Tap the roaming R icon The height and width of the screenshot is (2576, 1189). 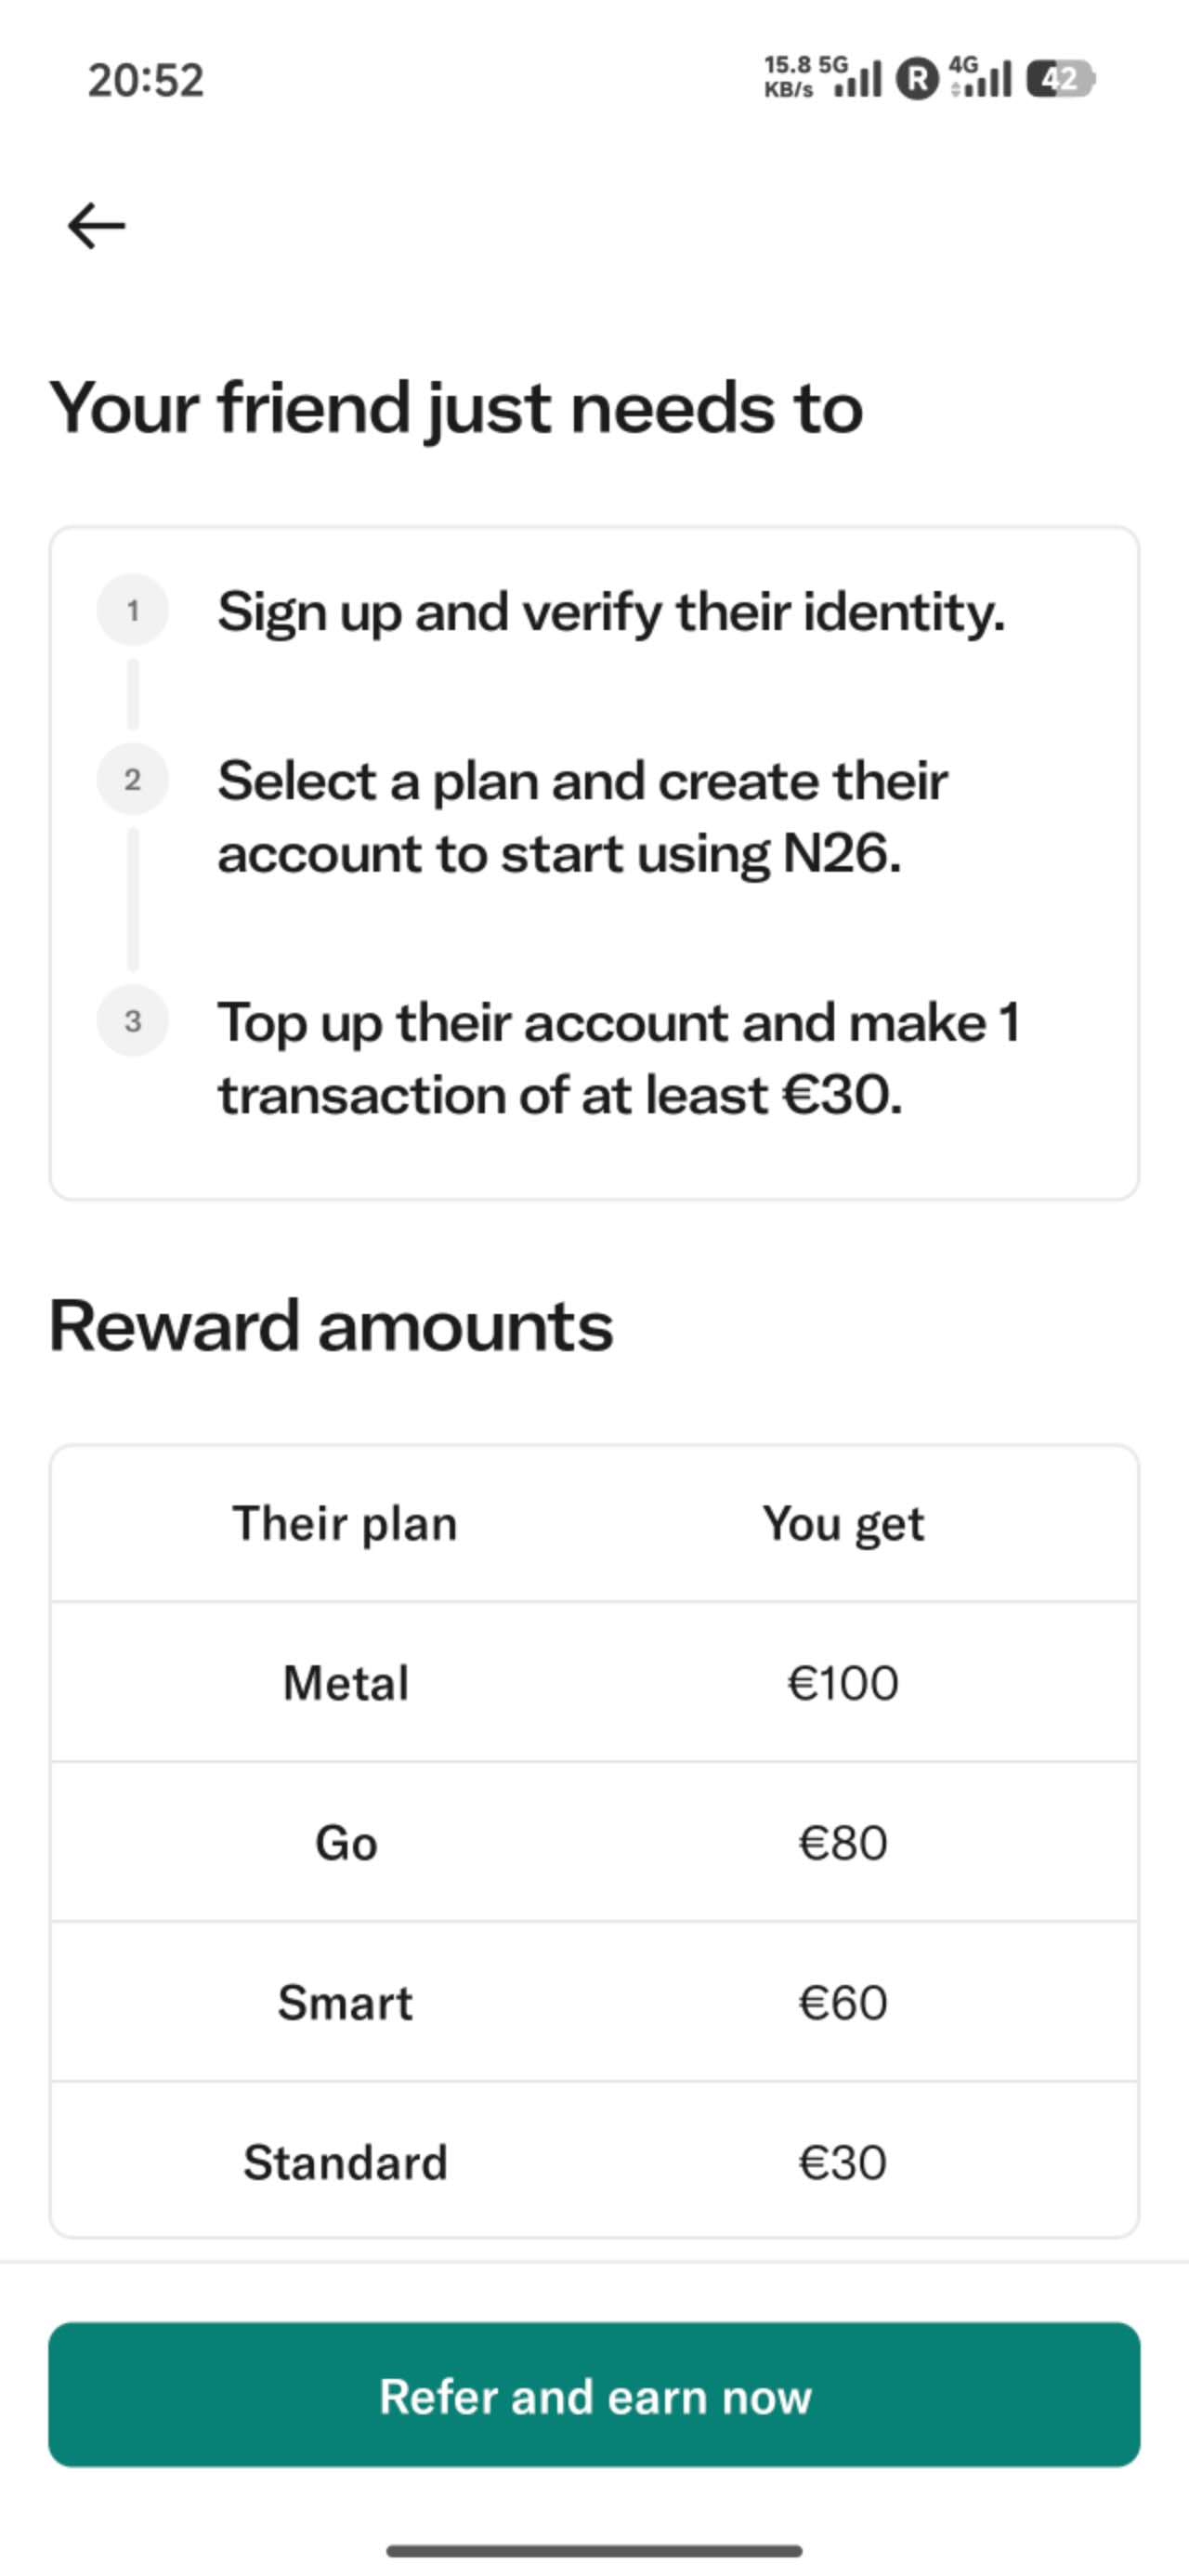click(916, 79)
